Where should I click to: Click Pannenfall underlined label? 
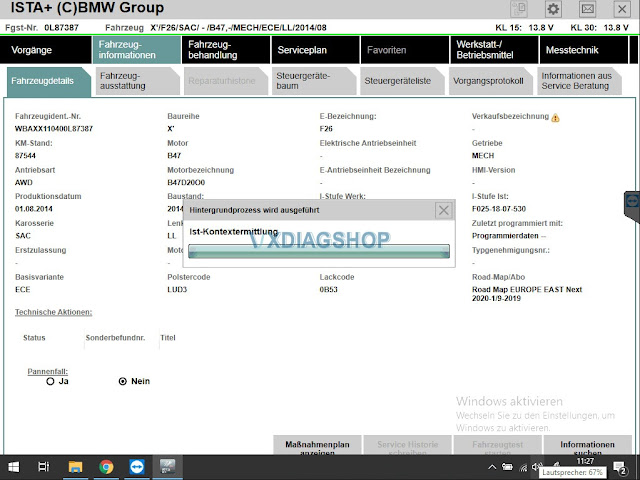[x=48, y=371]
